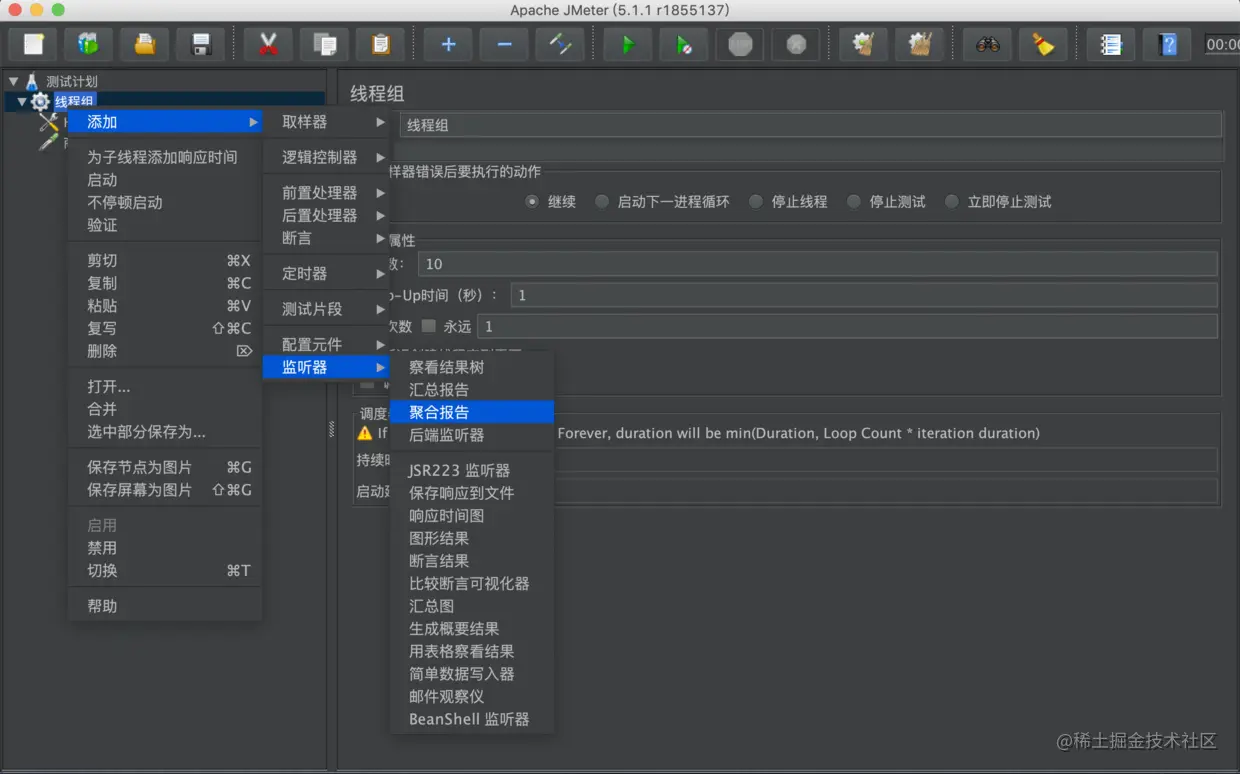Expand the 逻辑控制器 submenu

coord(326,157)
